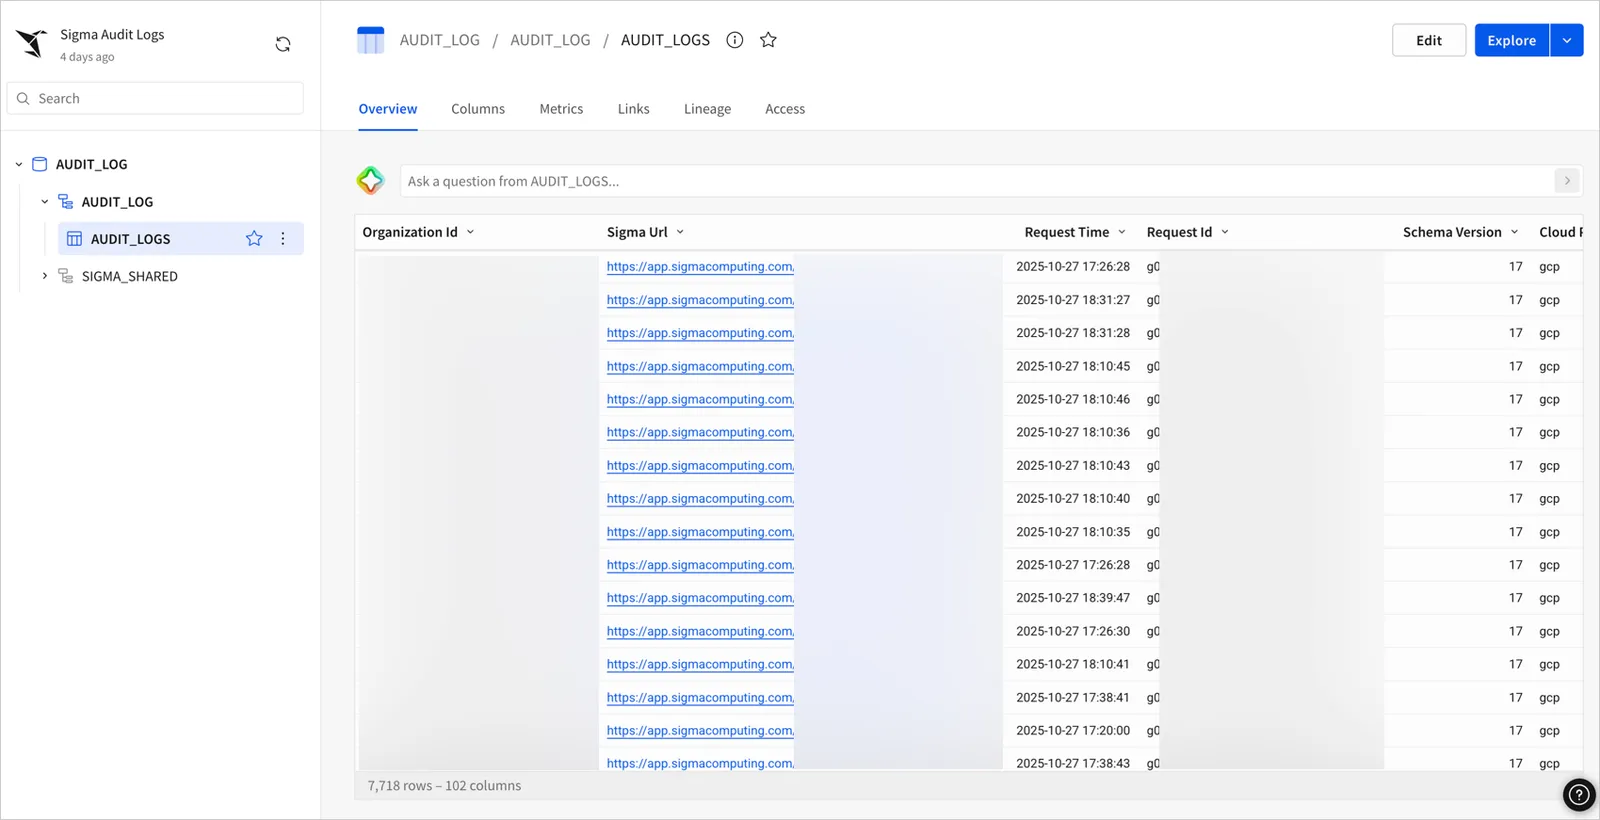Click the Edit button

(x=1429, y=40)
